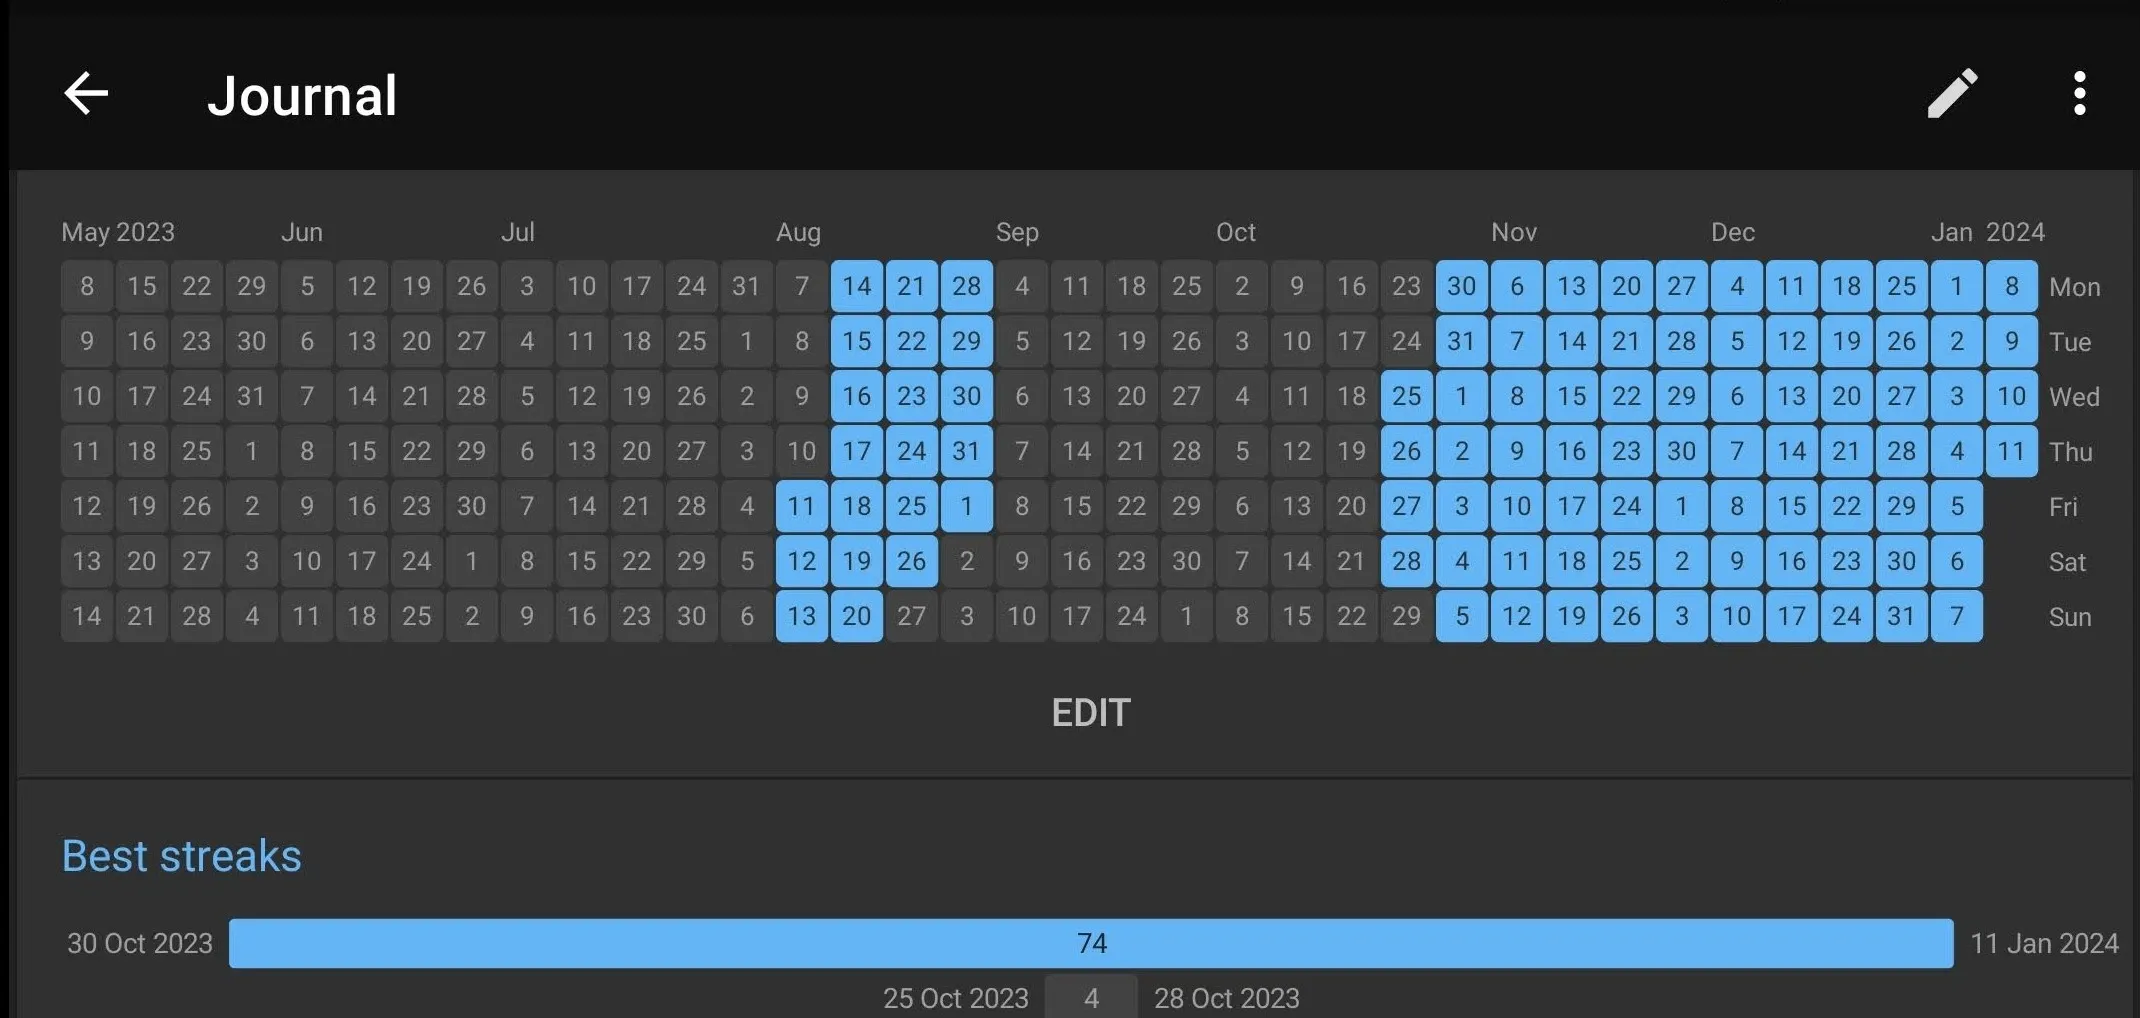2140x1018 pixels.
Task: Select the 4-day streak bar
Action: [1090, 998]
